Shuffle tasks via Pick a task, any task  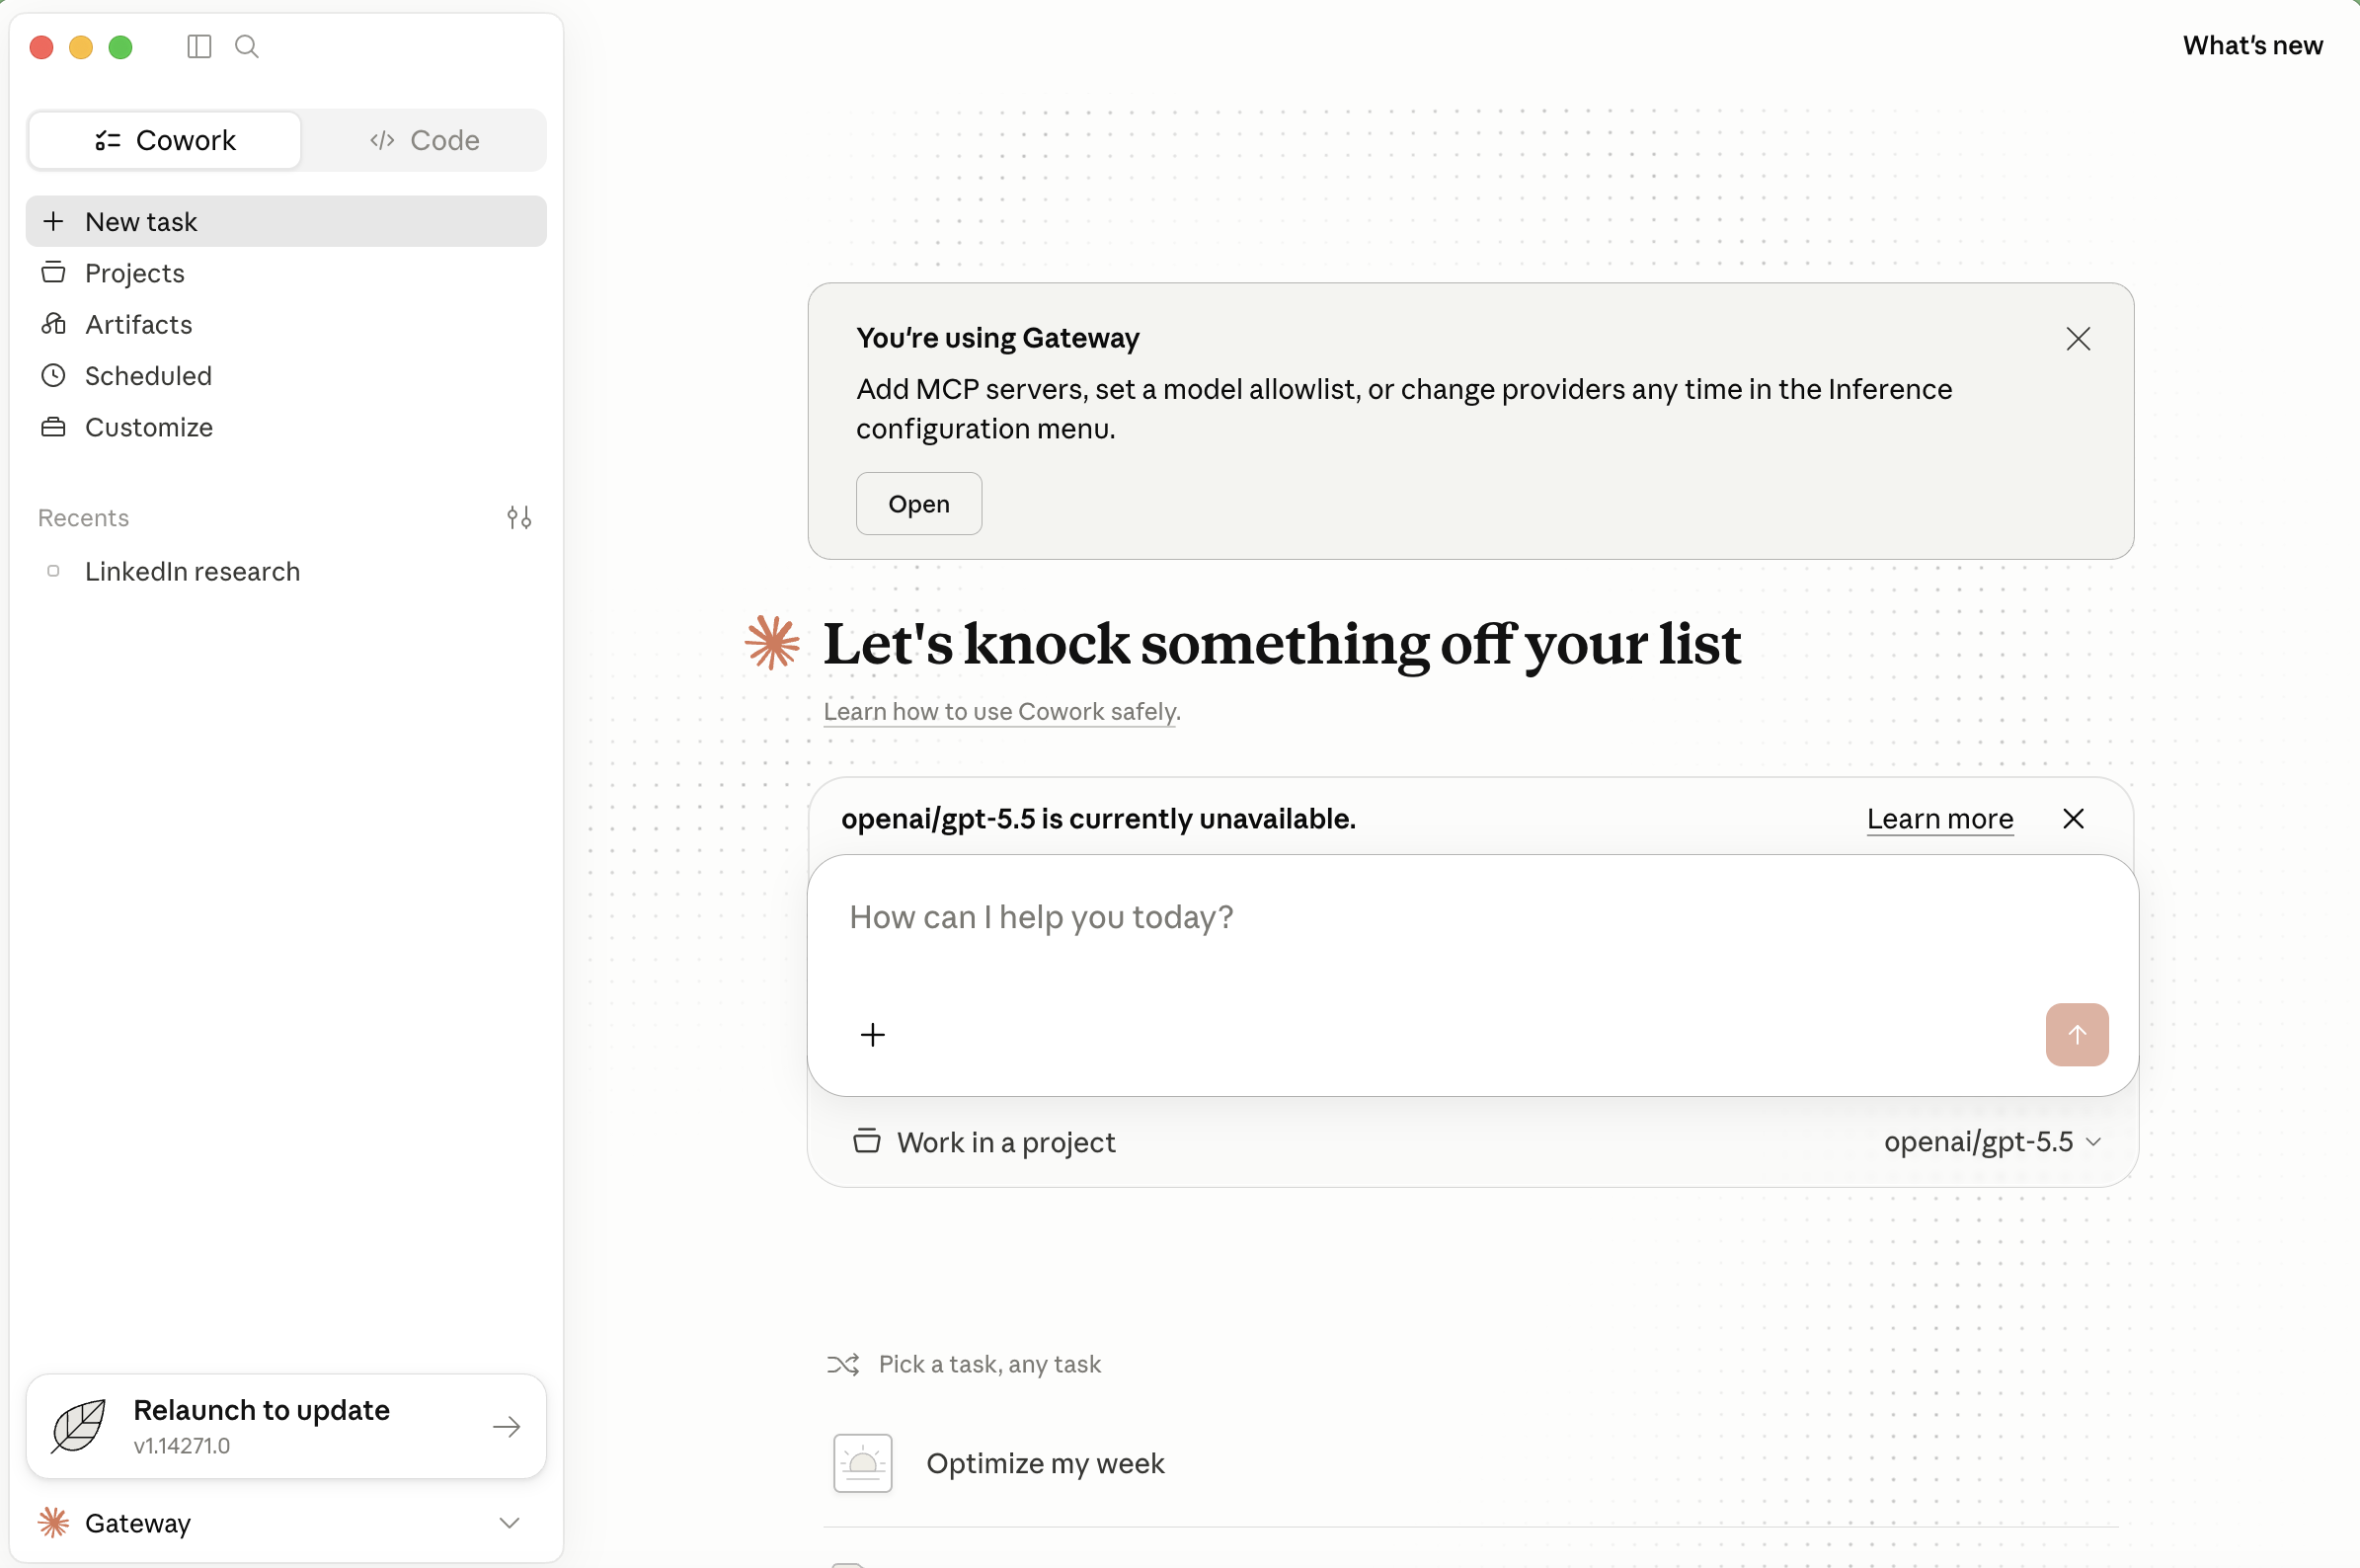pyautogui.click(x=964, y=1364)
